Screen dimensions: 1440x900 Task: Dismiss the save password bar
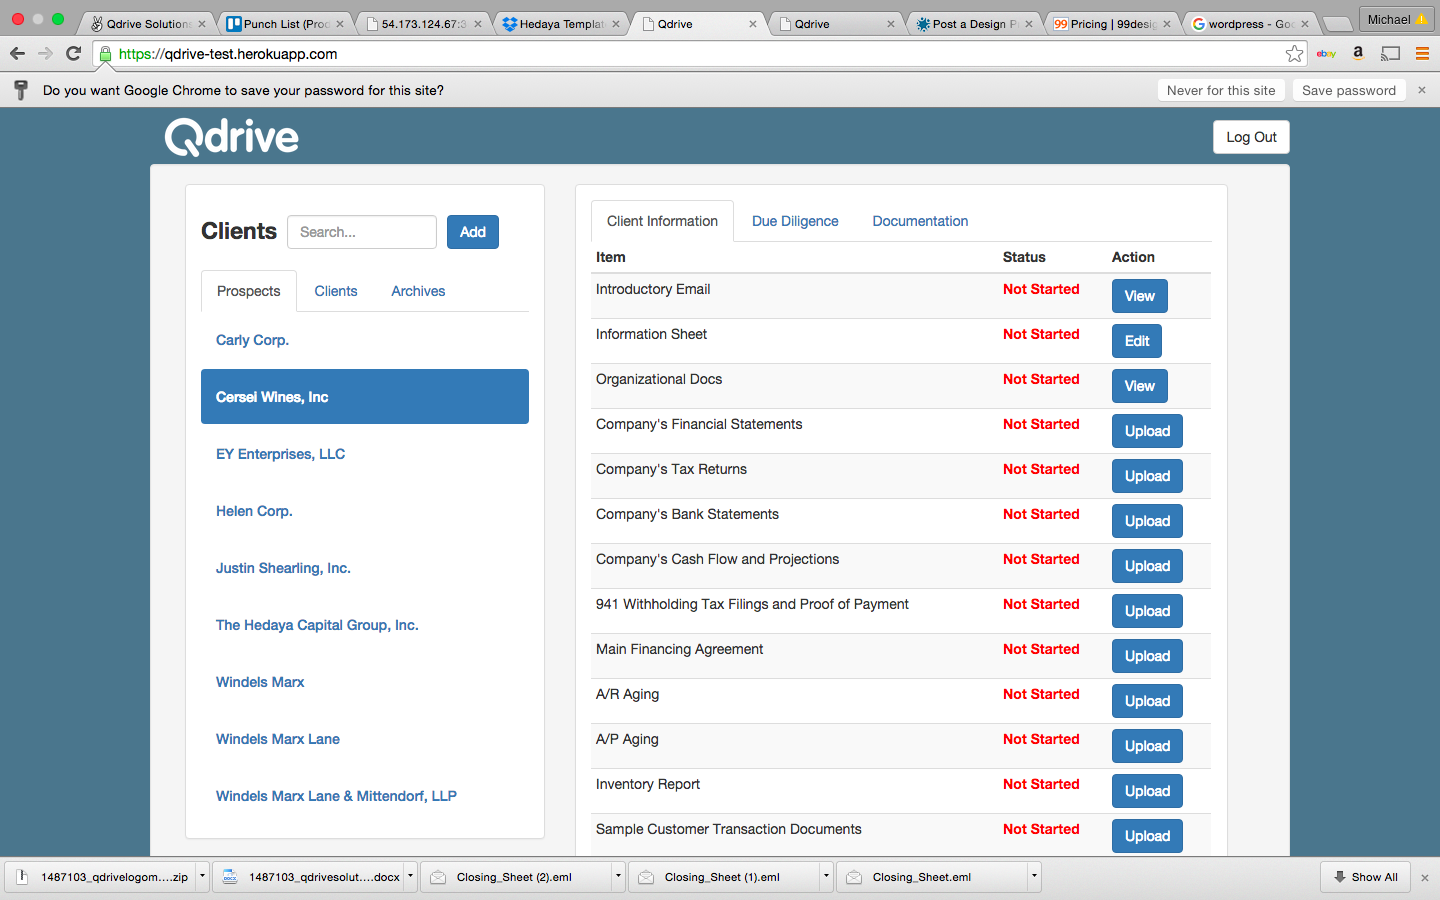point(1422,90)
